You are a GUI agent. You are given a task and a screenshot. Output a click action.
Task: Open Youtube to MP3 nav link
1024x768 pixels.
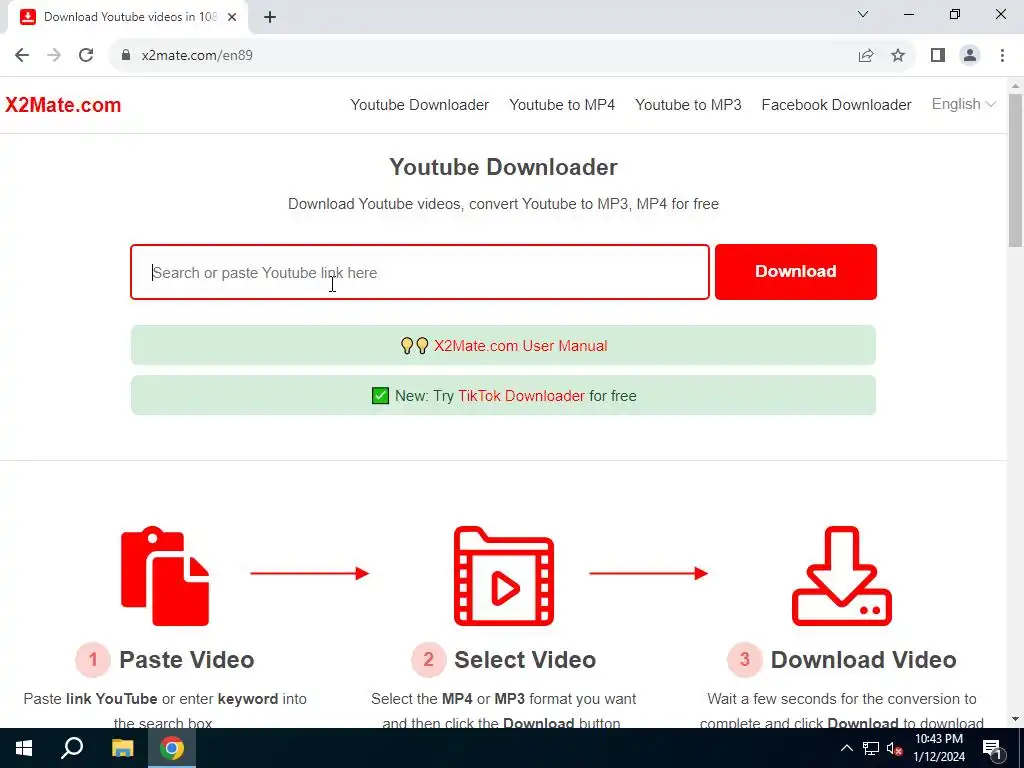tap(688, 105)
